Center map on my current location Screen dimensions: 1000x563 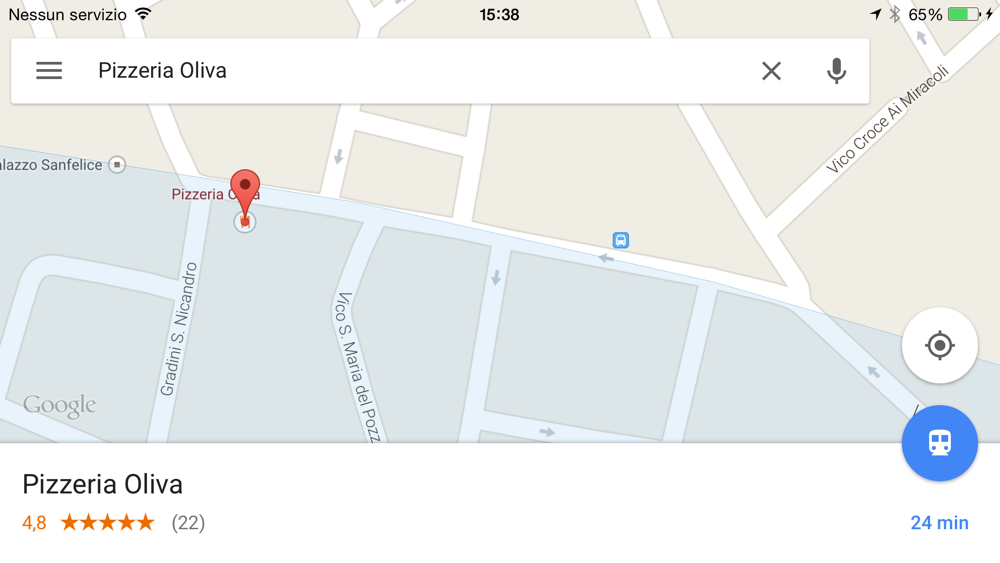[x=939, y=346]
